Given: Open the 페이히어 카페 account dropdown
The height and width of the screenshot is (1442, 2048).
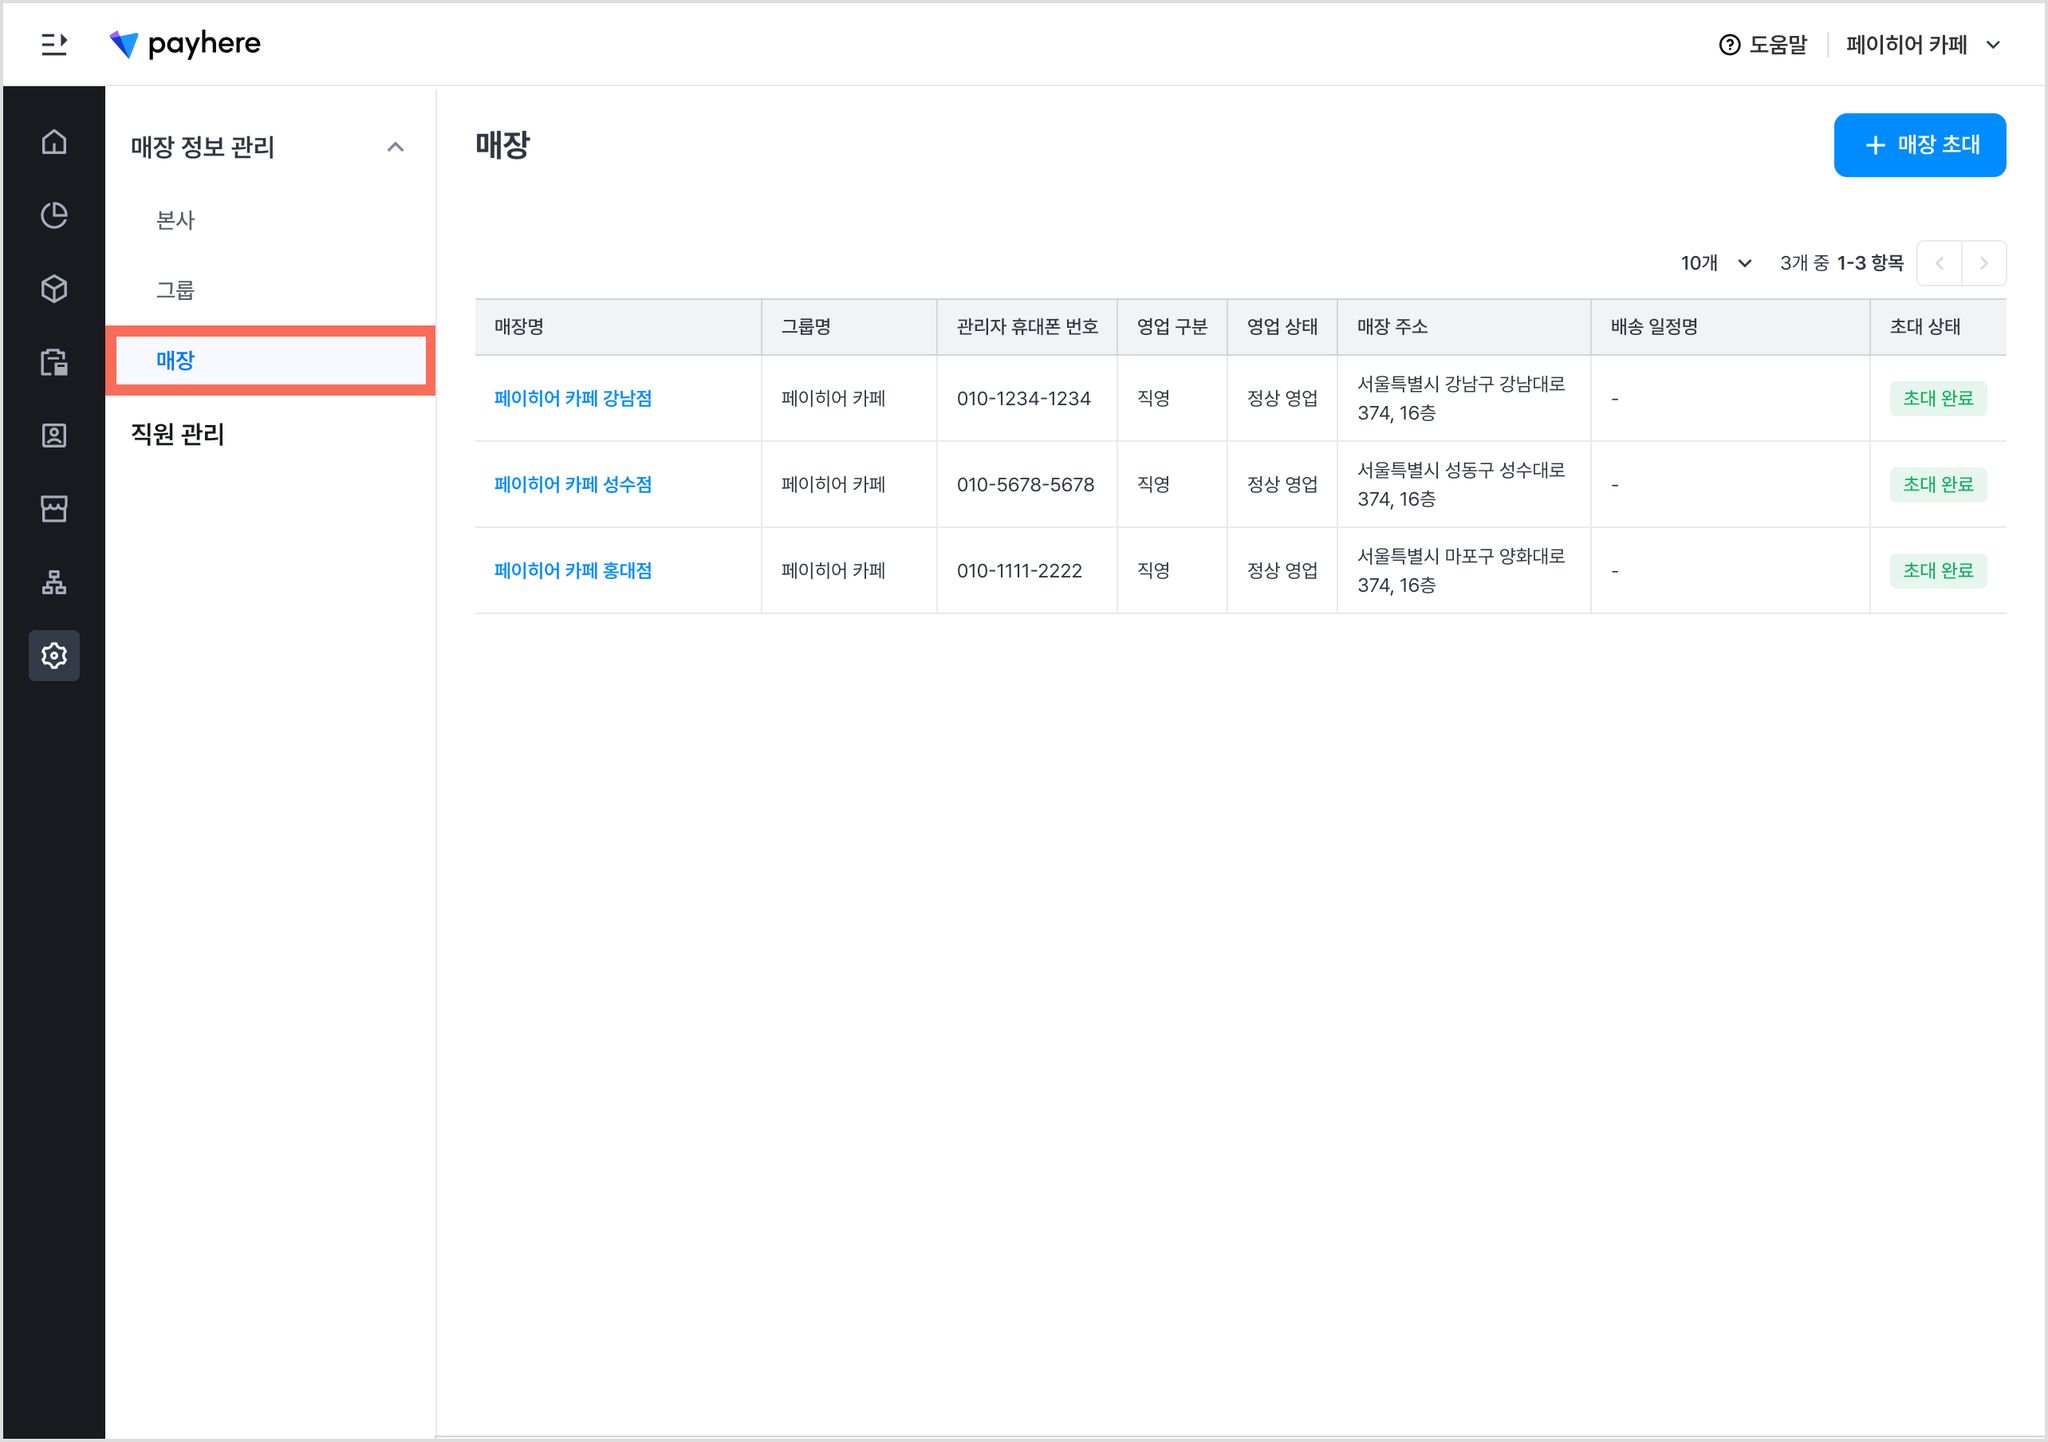Looking at the screenshot, I should tap(1923, 45).
